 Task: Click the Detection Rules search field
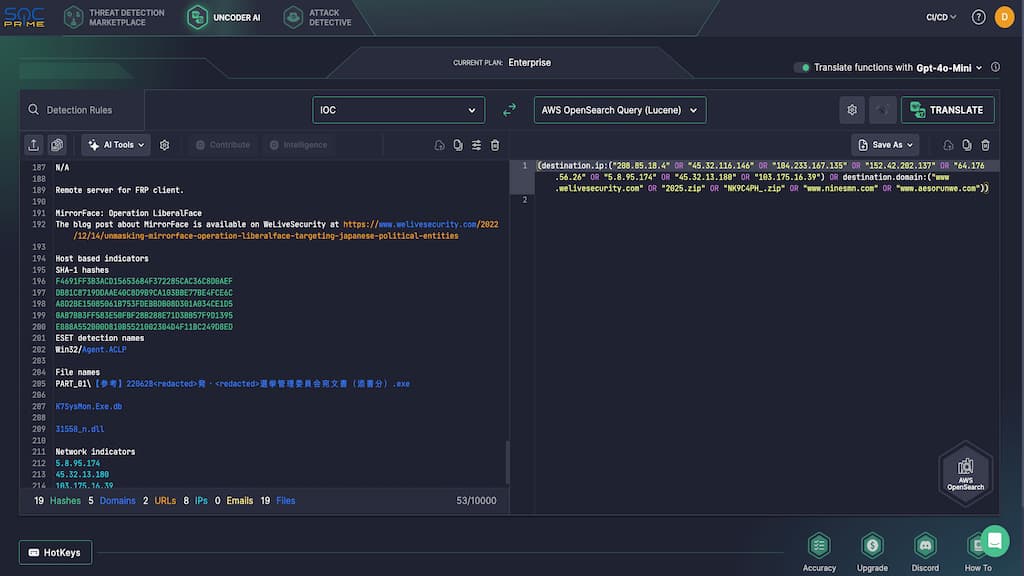(x=80, y=110)
